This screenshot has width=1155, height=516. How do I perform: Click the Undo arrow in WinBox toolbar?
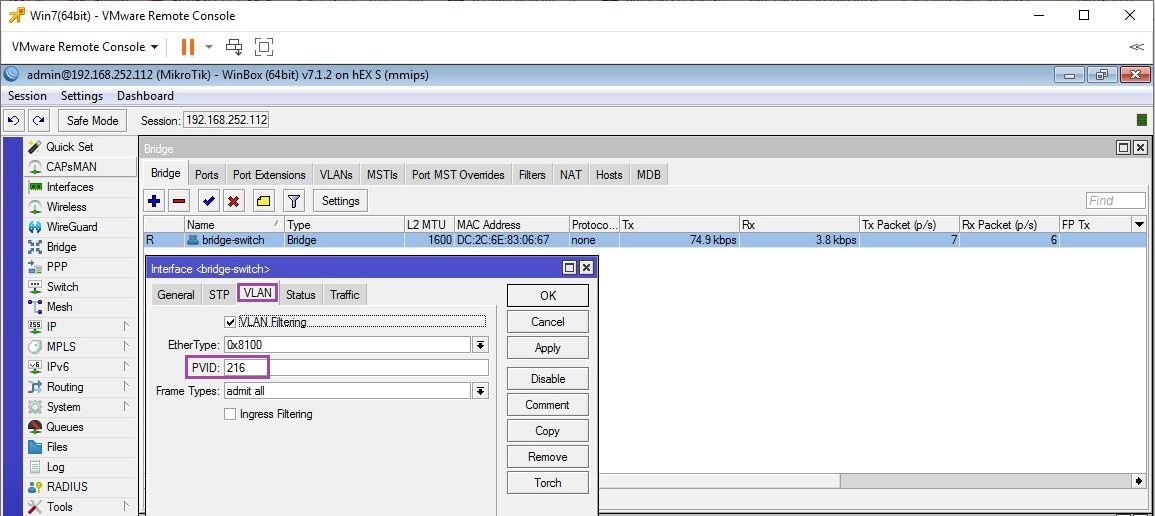tap(14, 120)
